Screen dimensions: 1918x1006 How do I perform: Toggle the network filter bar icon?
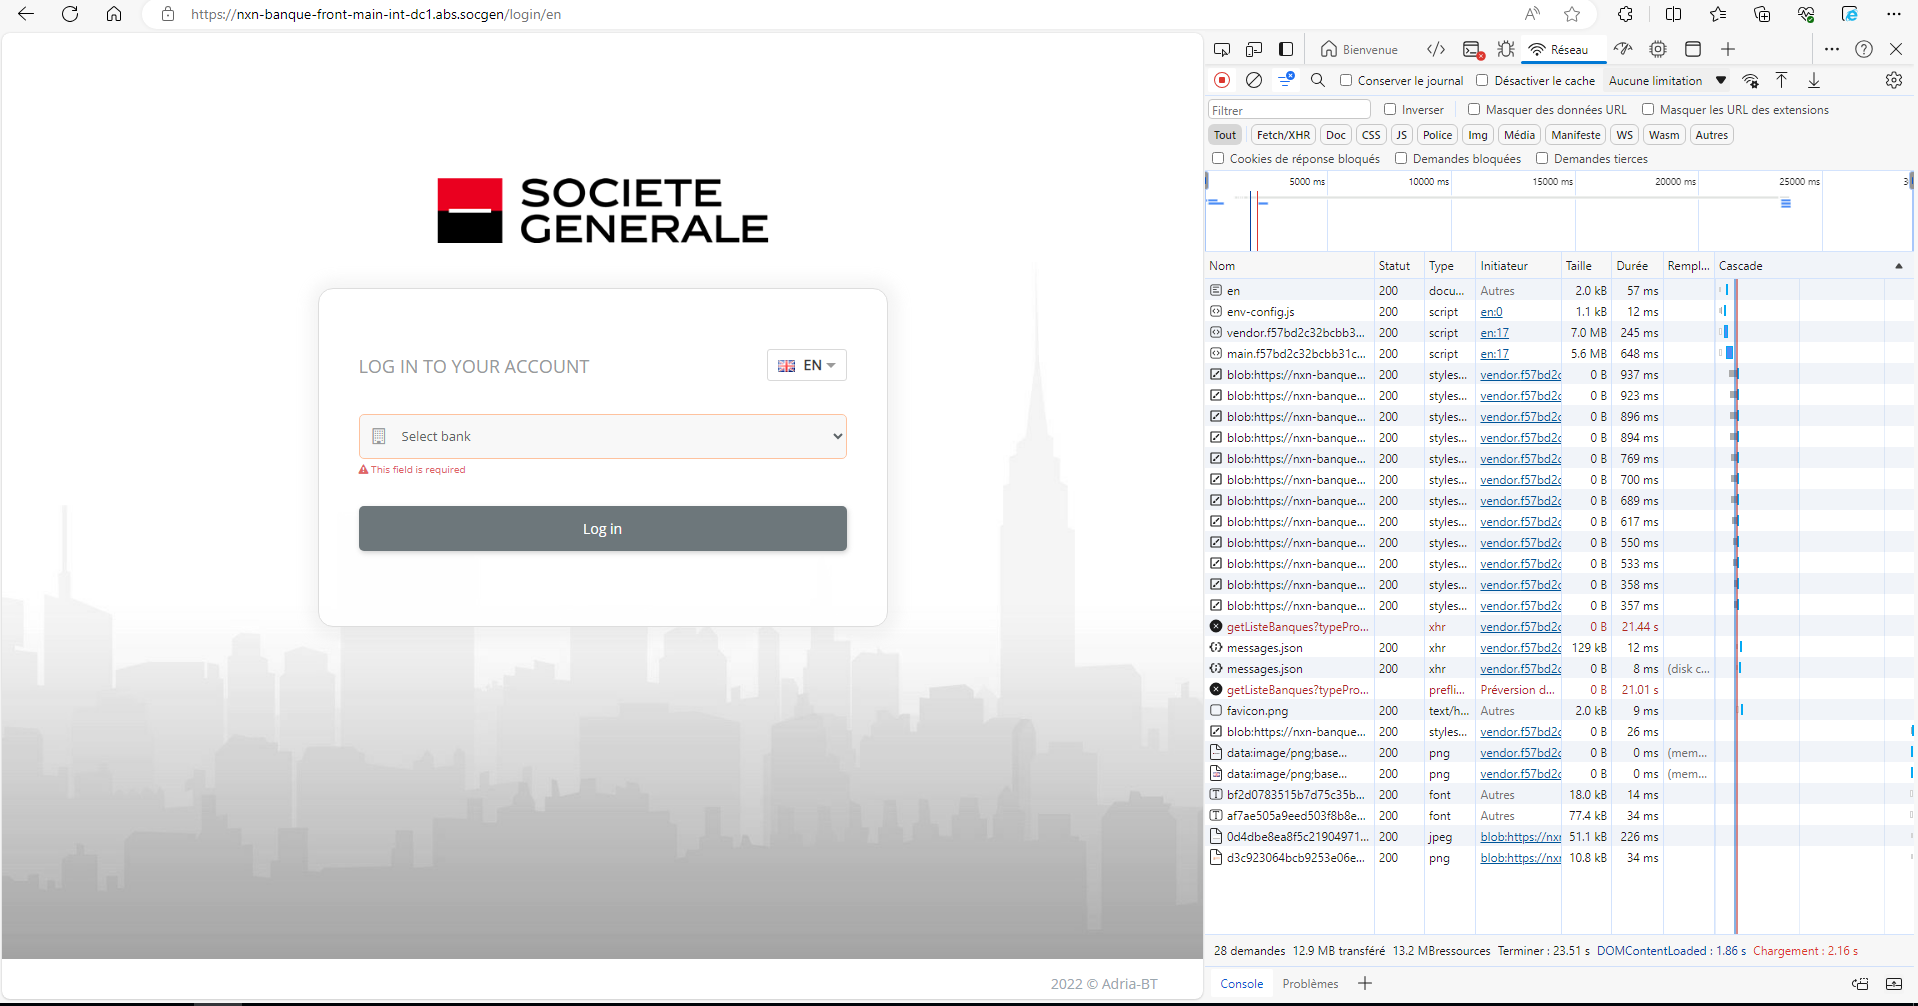pyautogui.click(x=1286, y=80)
